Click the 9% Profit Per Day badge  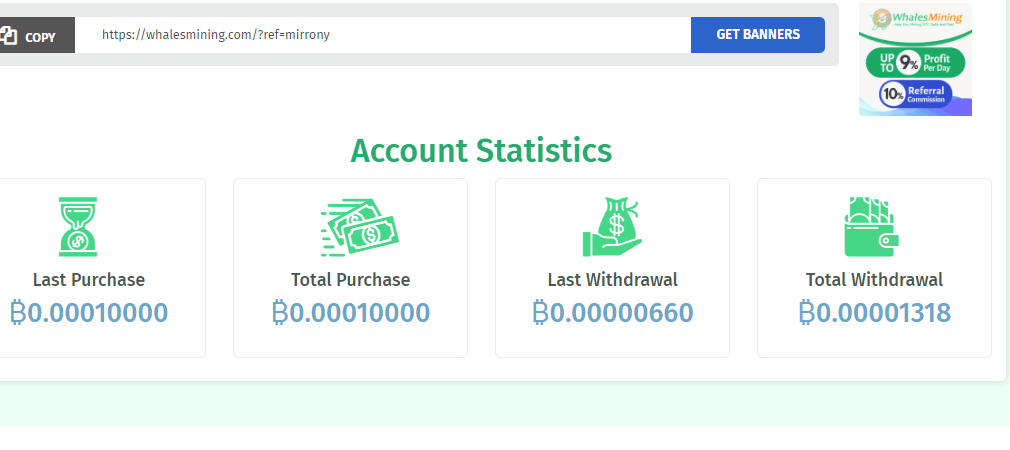(x=915, y=62)
